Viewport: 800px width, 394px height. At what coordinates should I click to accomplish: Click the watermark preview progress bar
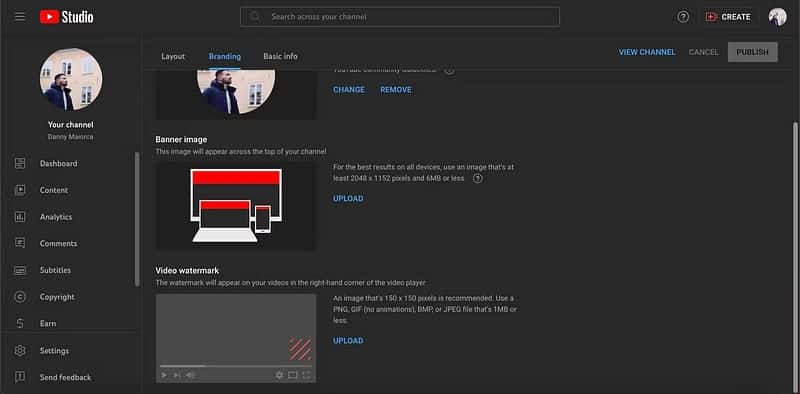236,366
